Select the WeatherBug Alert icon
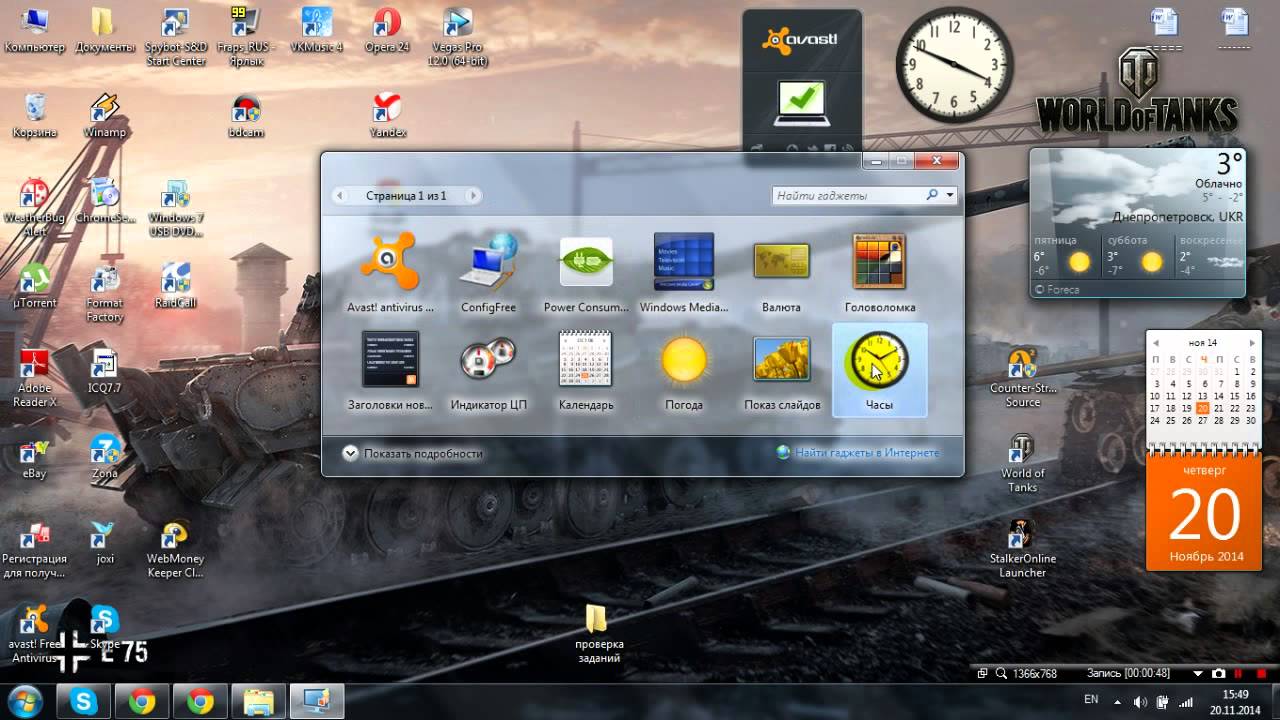 click(34, 207)
